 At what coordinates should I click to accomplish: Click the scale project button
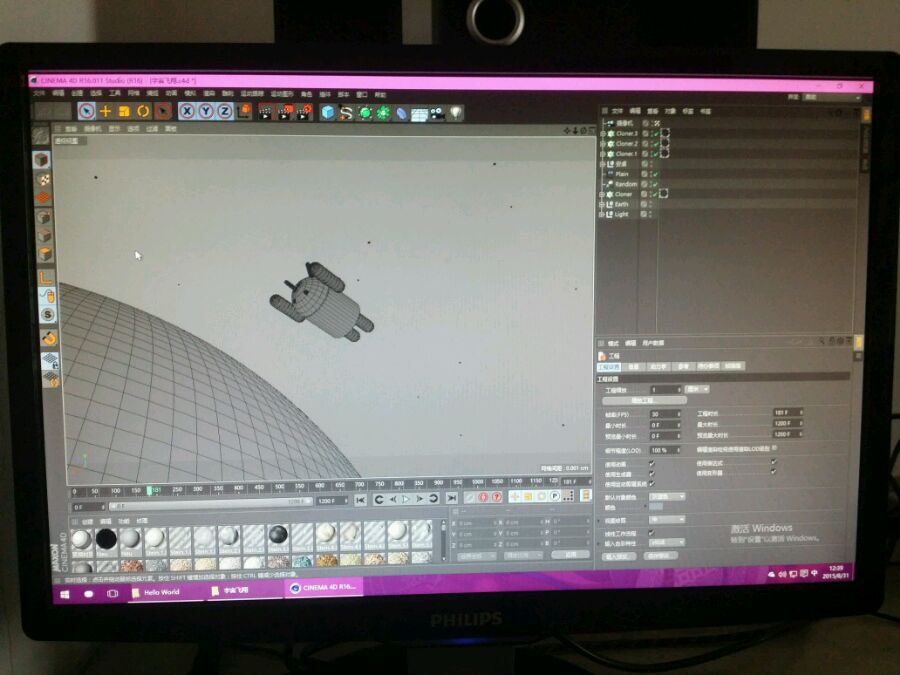tap(644, 400)
